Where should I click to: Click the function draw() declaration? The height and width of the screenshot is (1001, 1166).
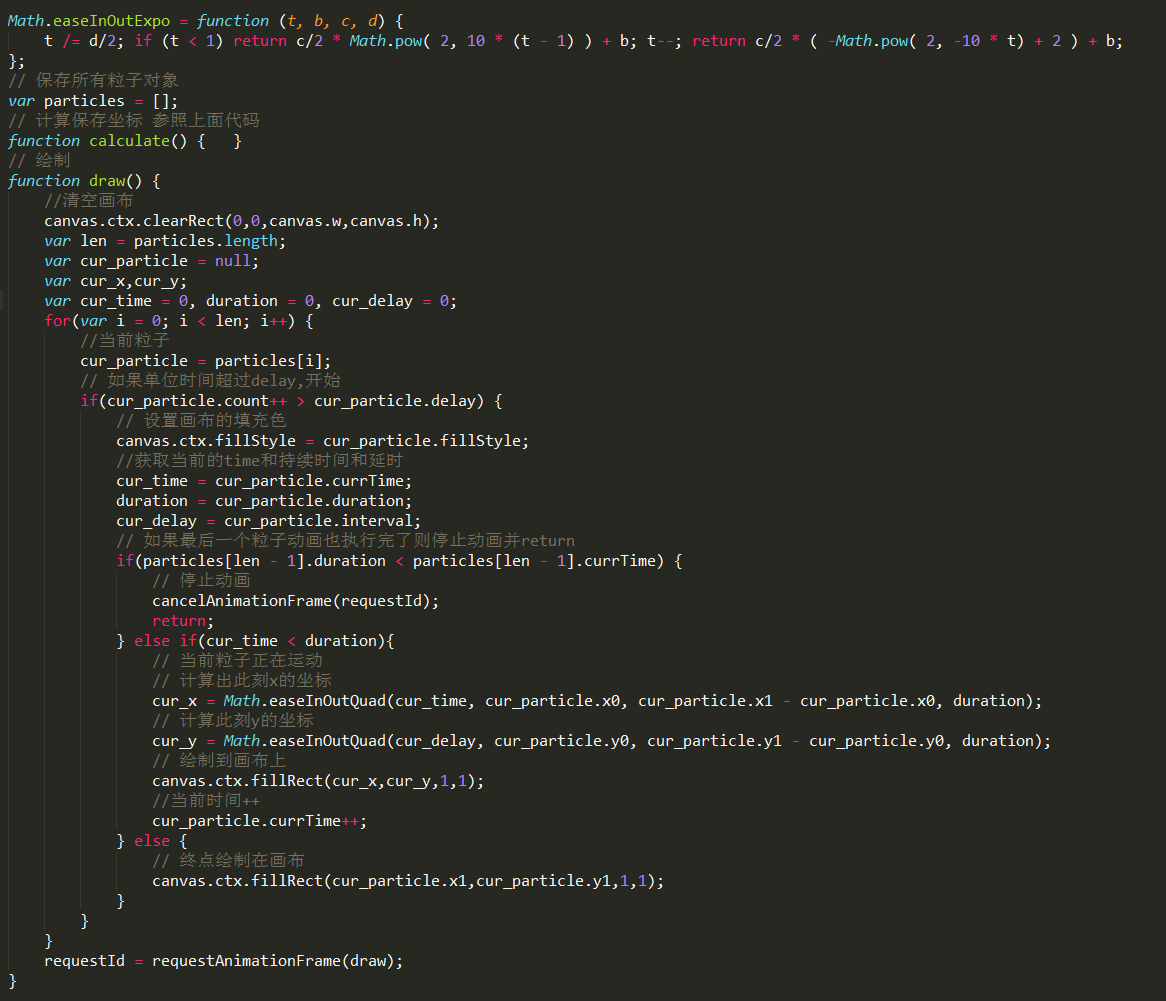pyautogui.click(x=84, y=181)
